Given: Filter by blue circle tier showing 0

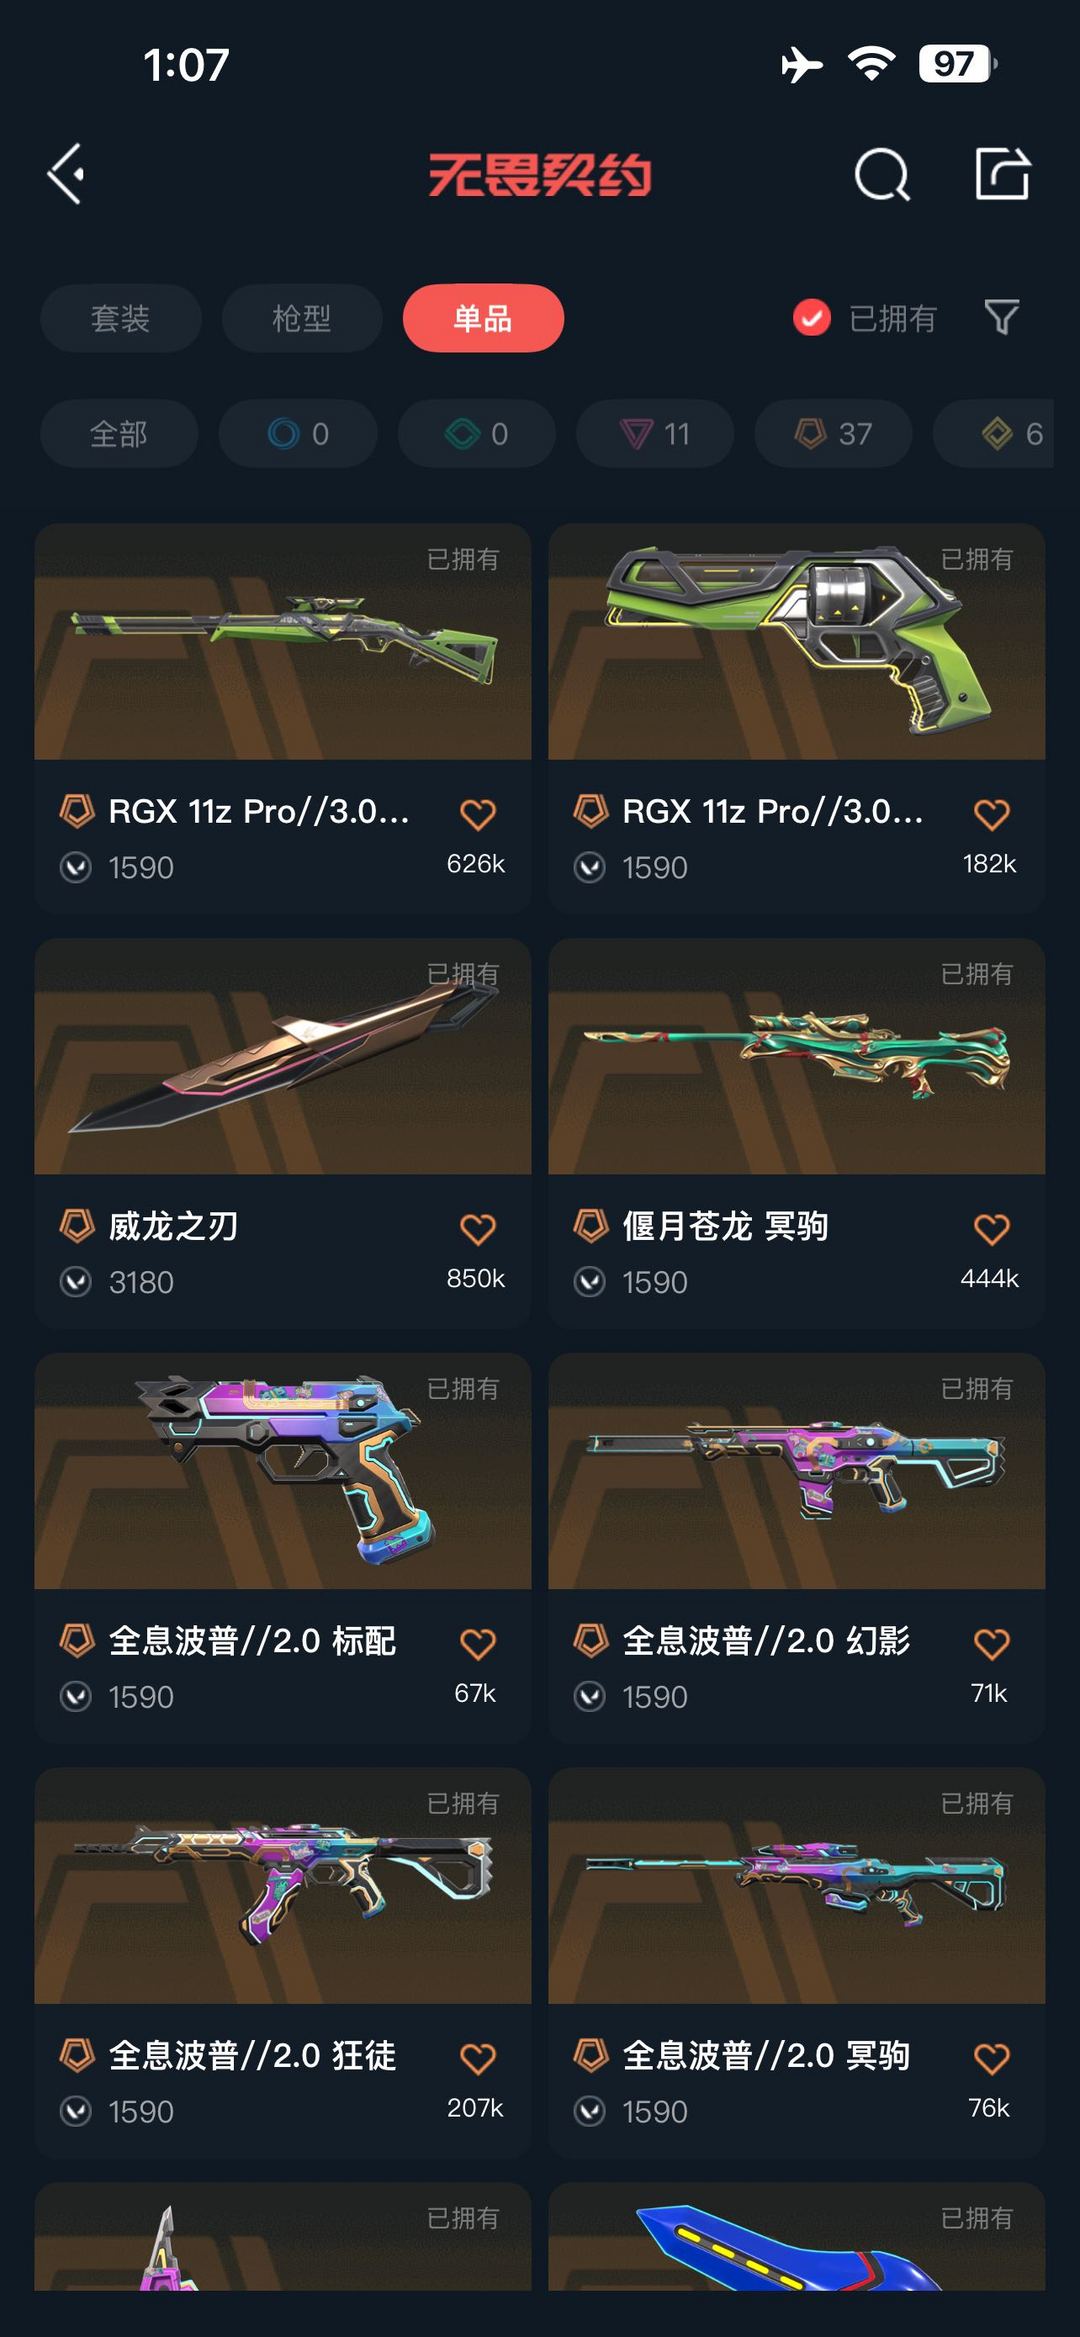Looking at the screenshot, I should click(x=298, y=433).
